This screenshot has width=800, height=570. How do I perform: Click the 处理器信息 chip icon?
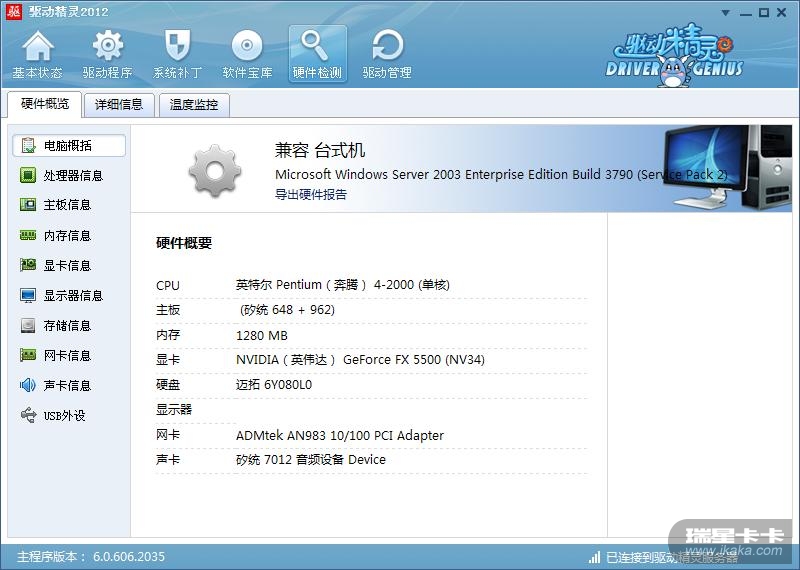tap(28, 175)
